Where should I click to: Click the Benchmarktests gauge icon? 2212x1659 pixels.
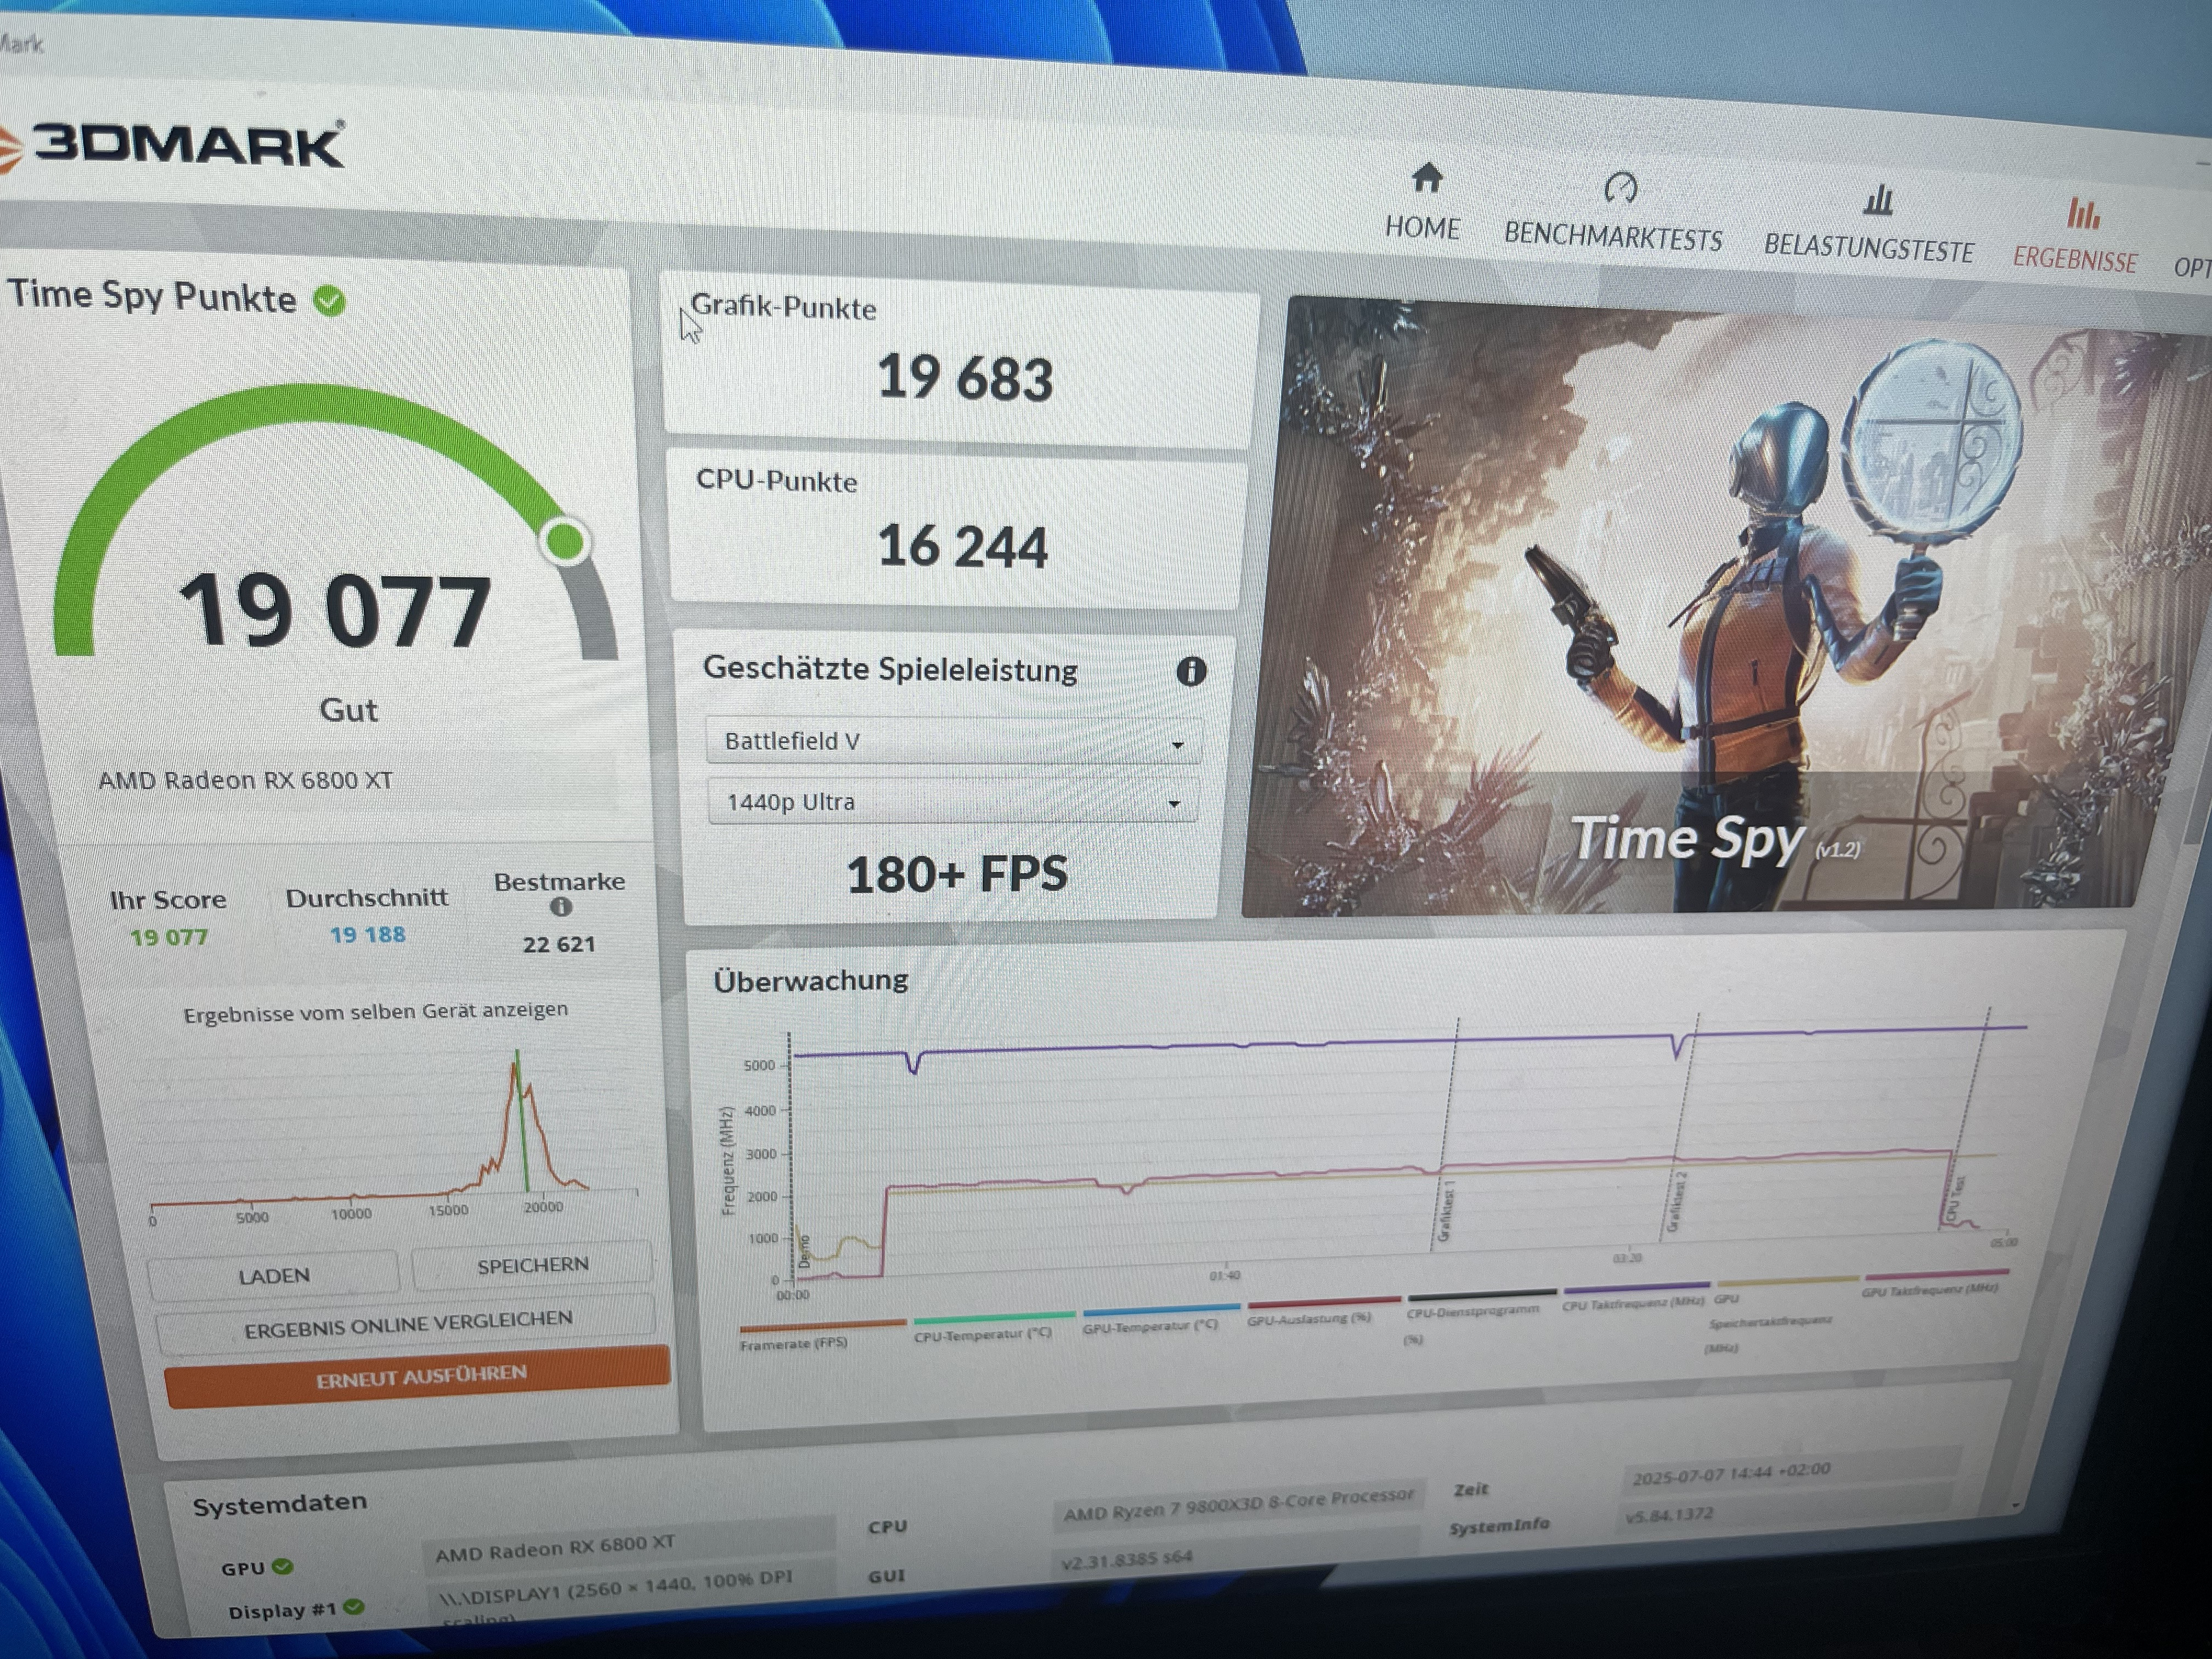click(1620, 187)
